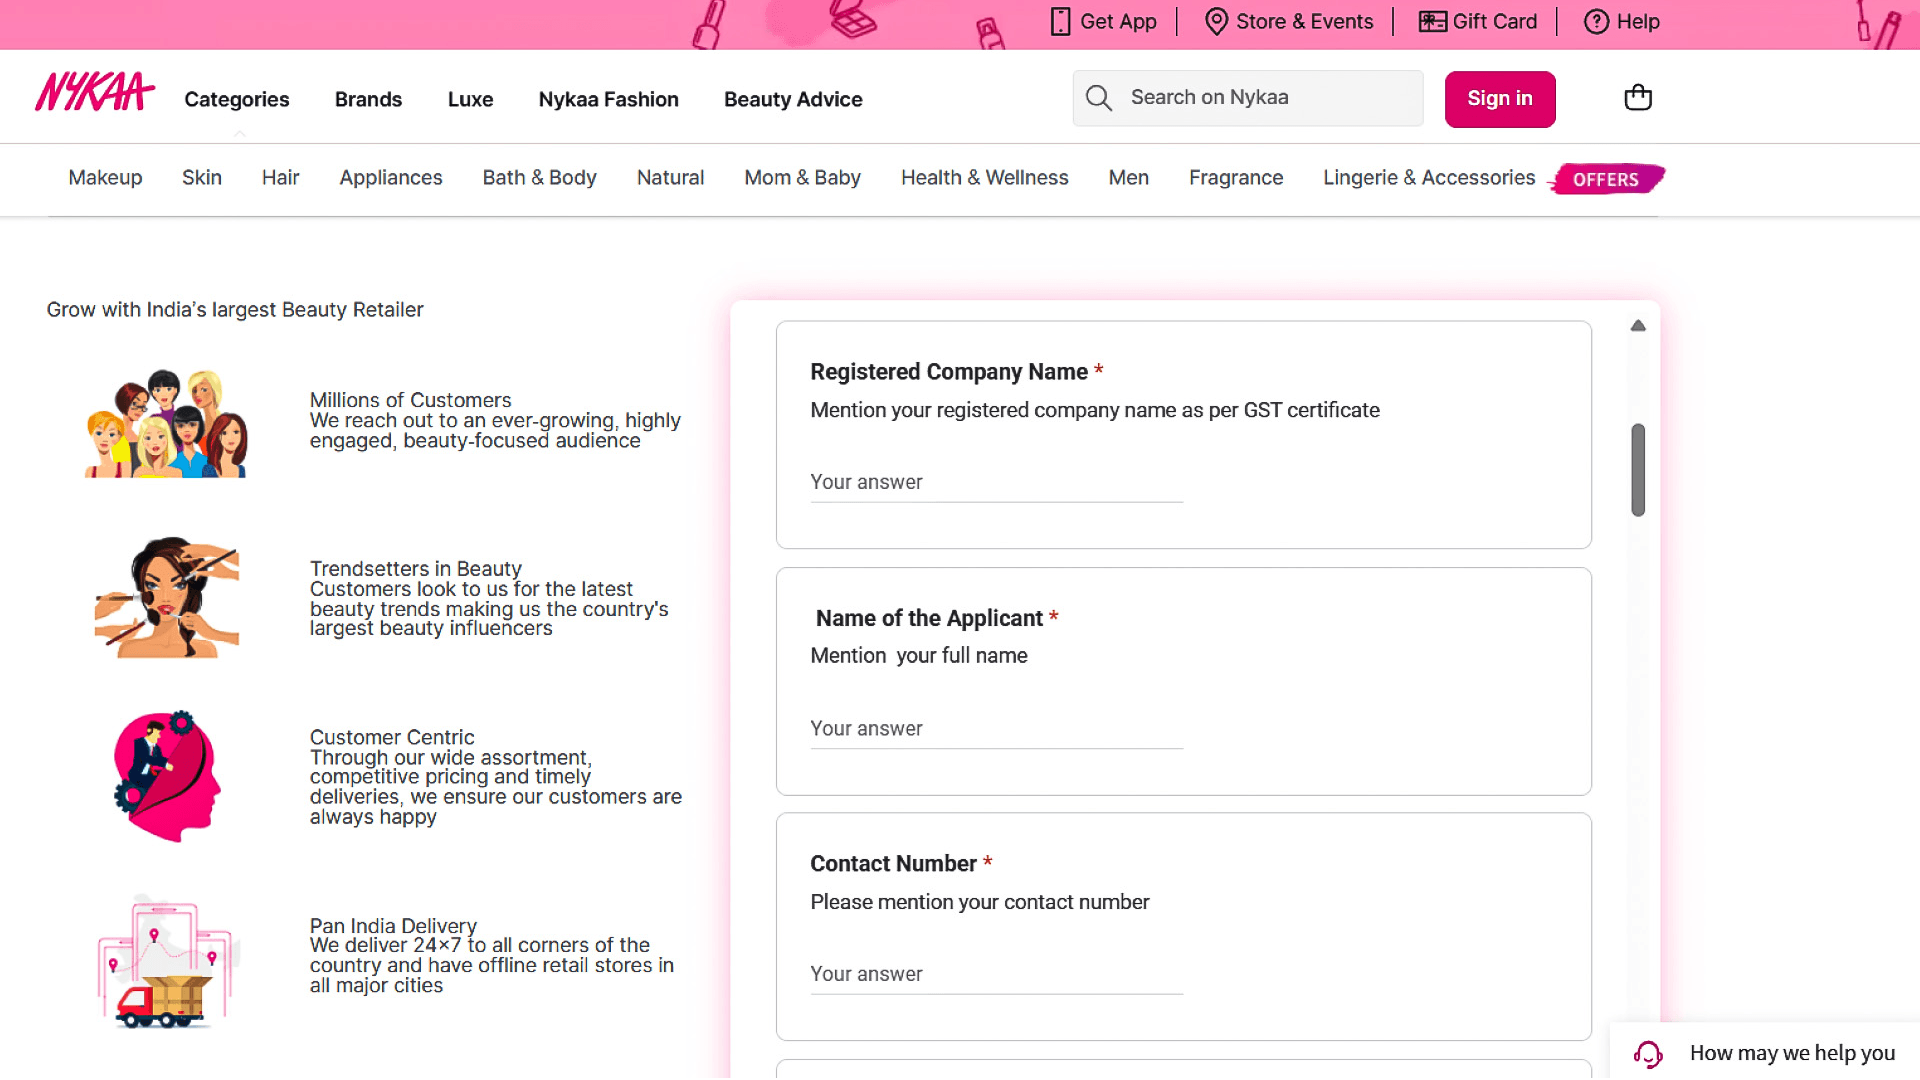The image size is (1920, 1080).
Task: Click the search magnifier icon
Action: (x=1098, y=98)
